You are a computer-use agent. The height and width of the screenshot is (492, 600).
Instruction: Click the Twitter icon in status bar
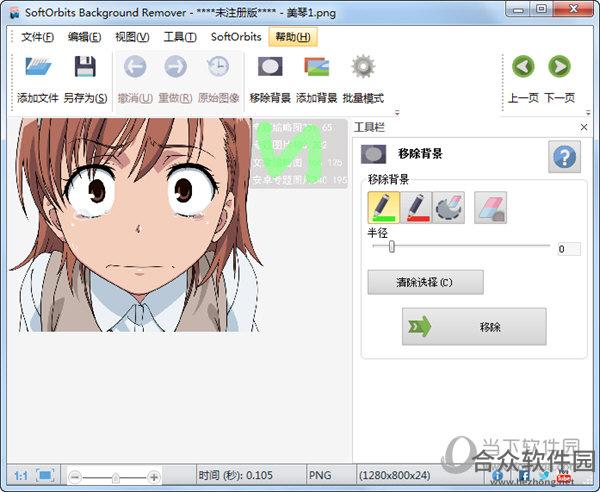544,476
